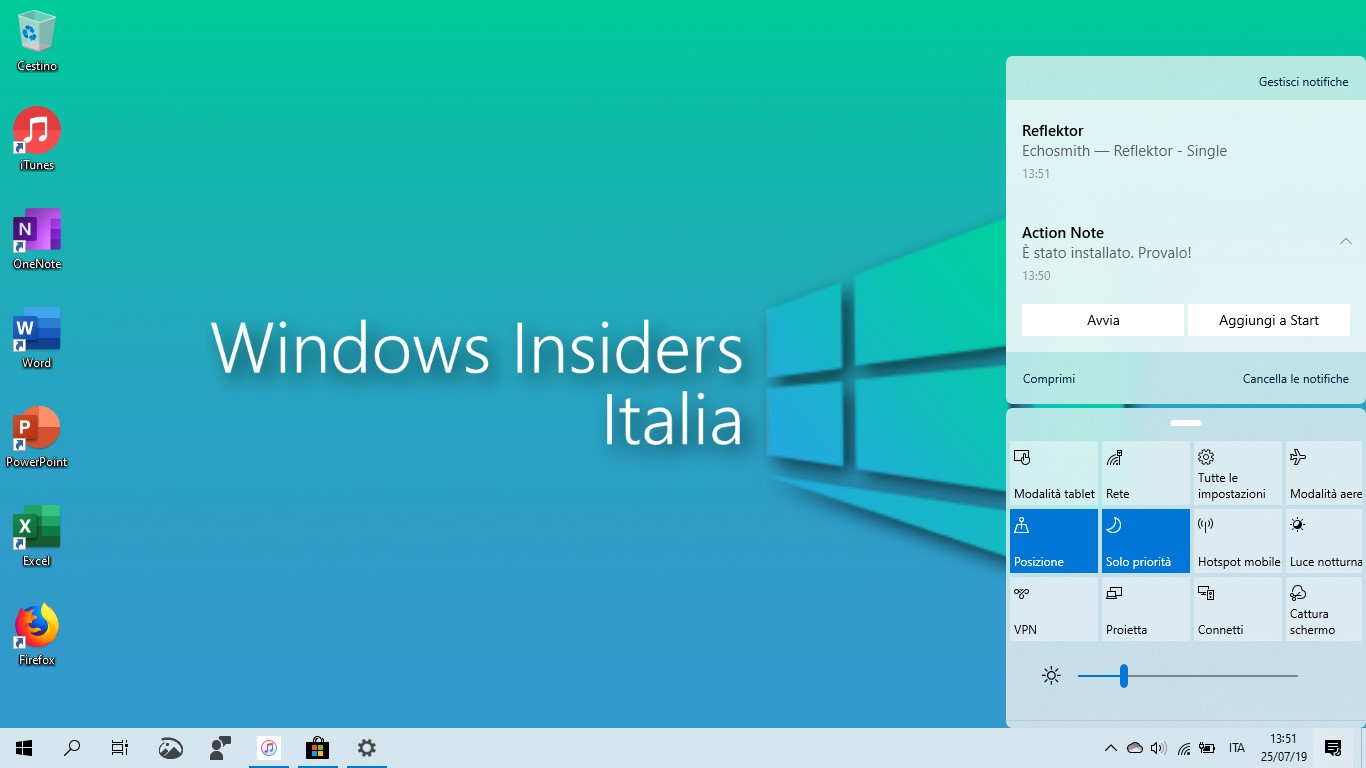Click the battery tray icon
Image resolution: width=1366 pixels, height=768 pixels.
[1207, 748]
